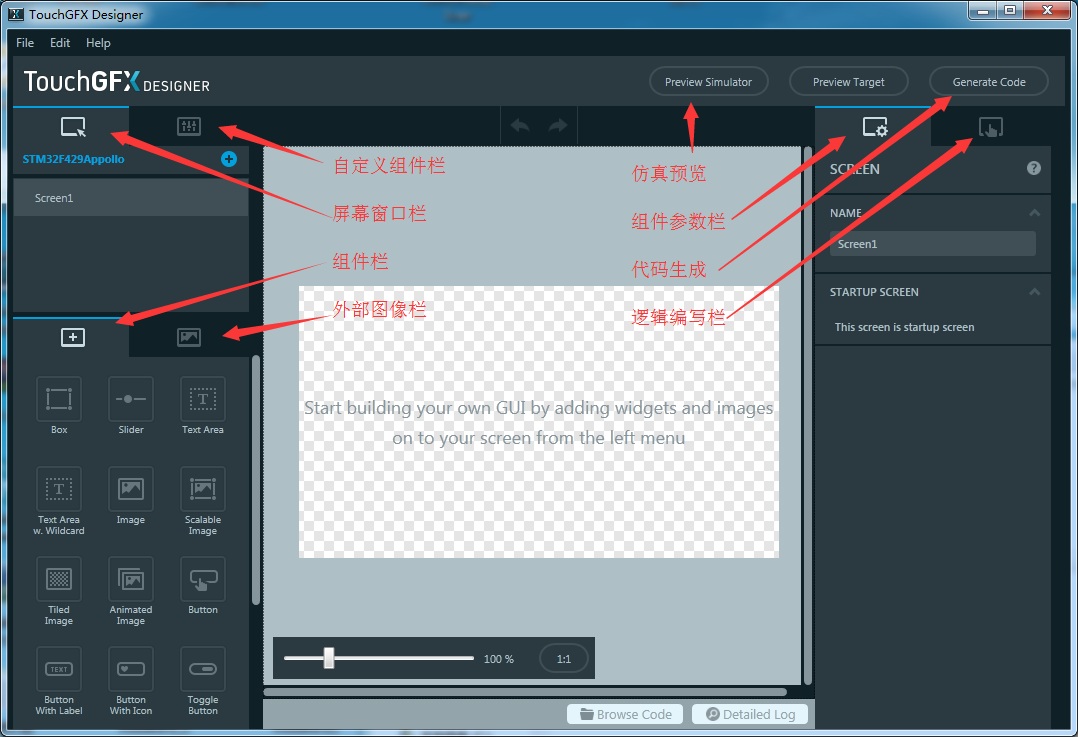Add Button With Icon widget
1078x737 pixels.
coord(131,669)
